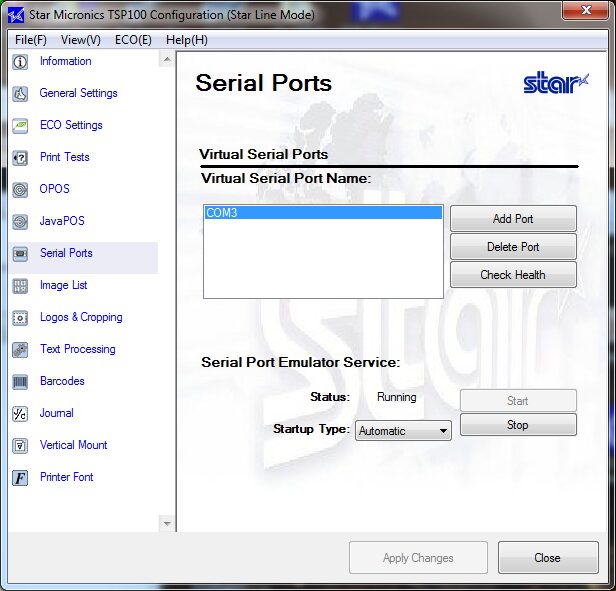The height and width of the screenshot is (591, 616).
Task: Close the window with the red X
Action: pyautogui.click(x=586, y=10)
